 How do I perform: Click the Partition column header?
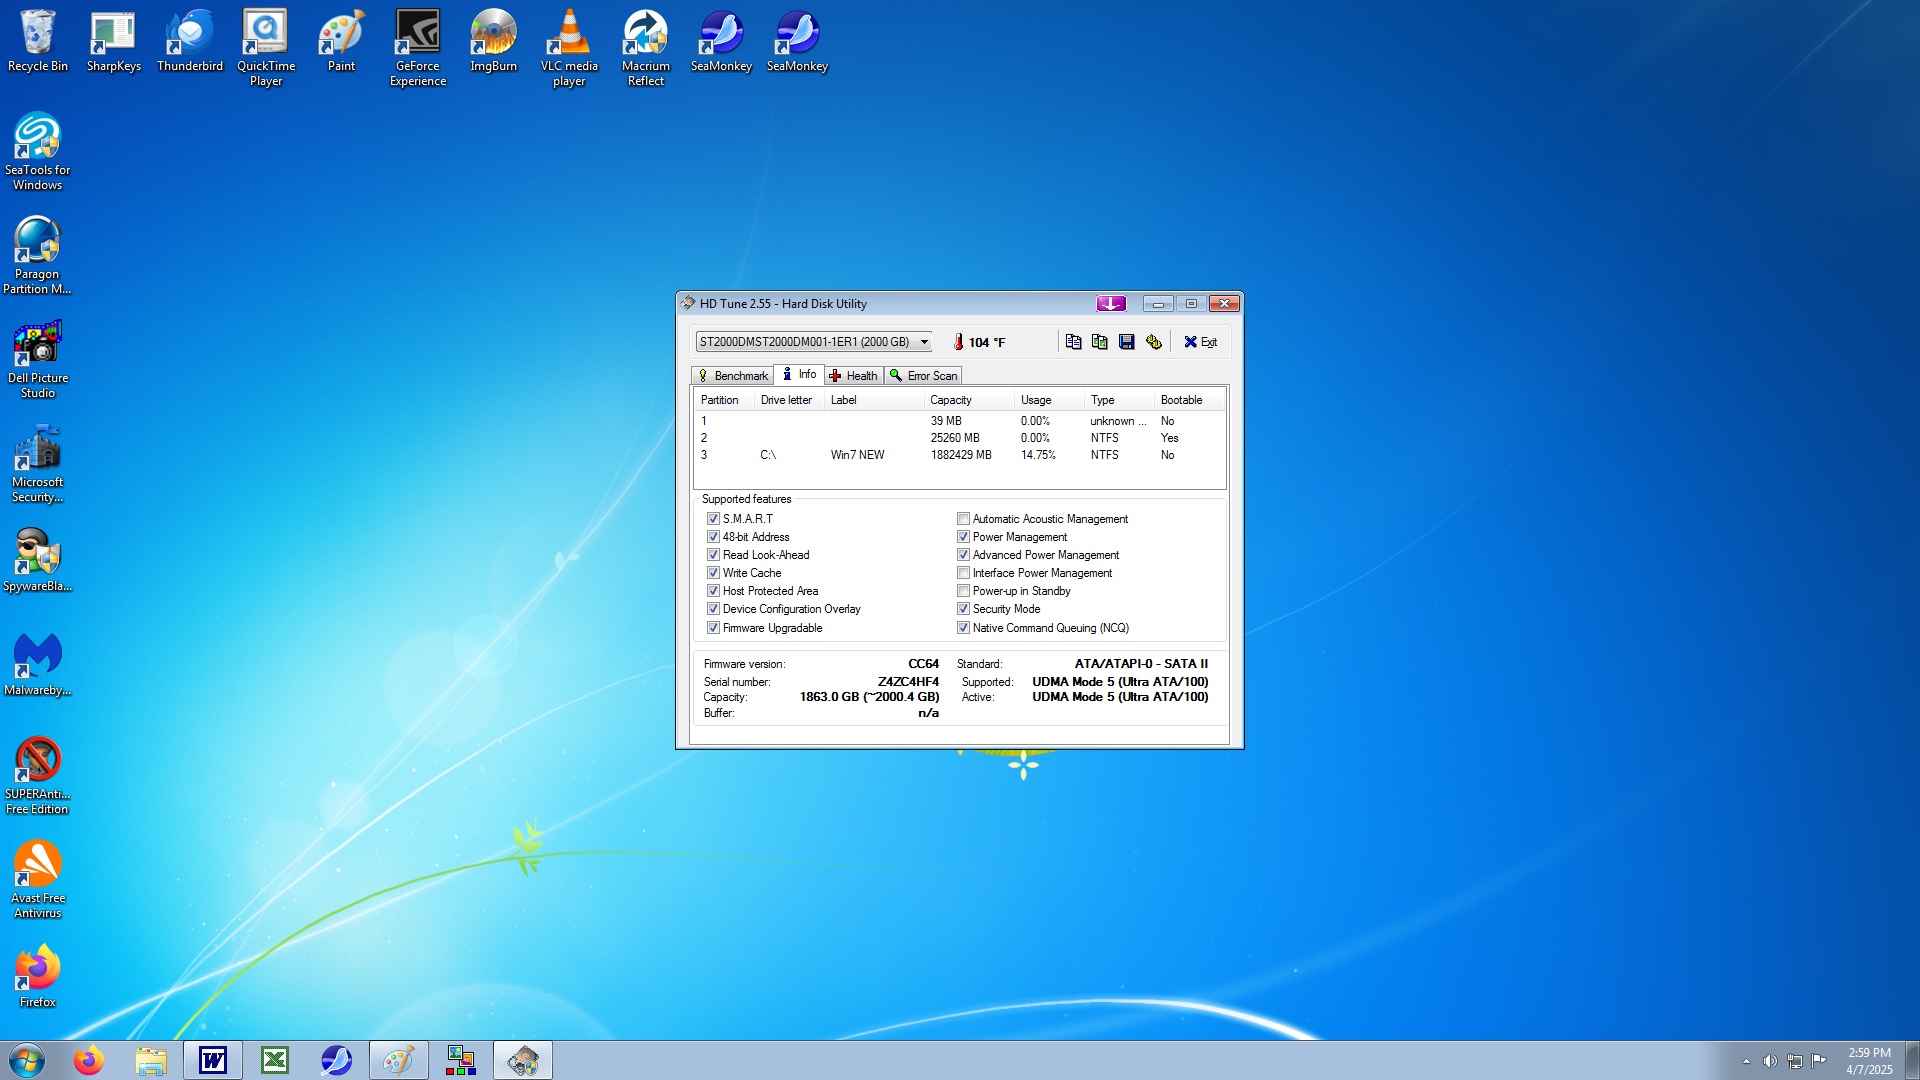point(724,400)
